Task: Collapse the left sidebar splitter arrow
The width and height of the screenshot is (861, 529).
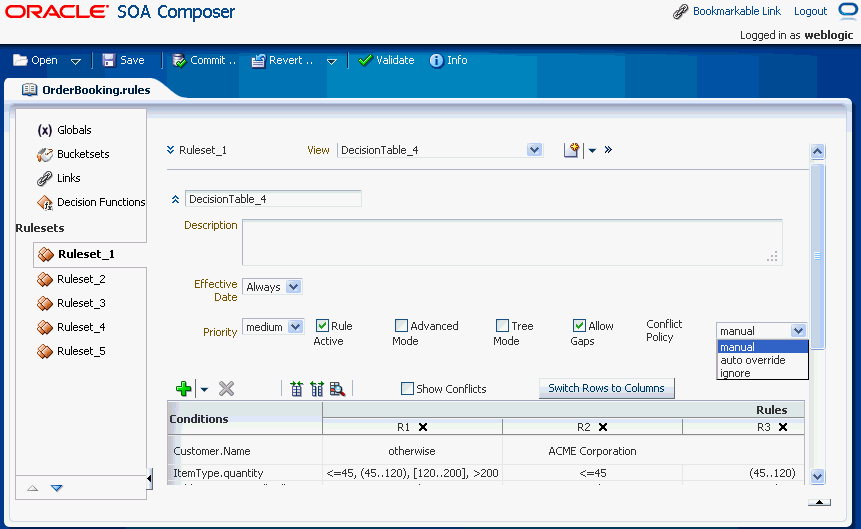Action: coord(149,479)
